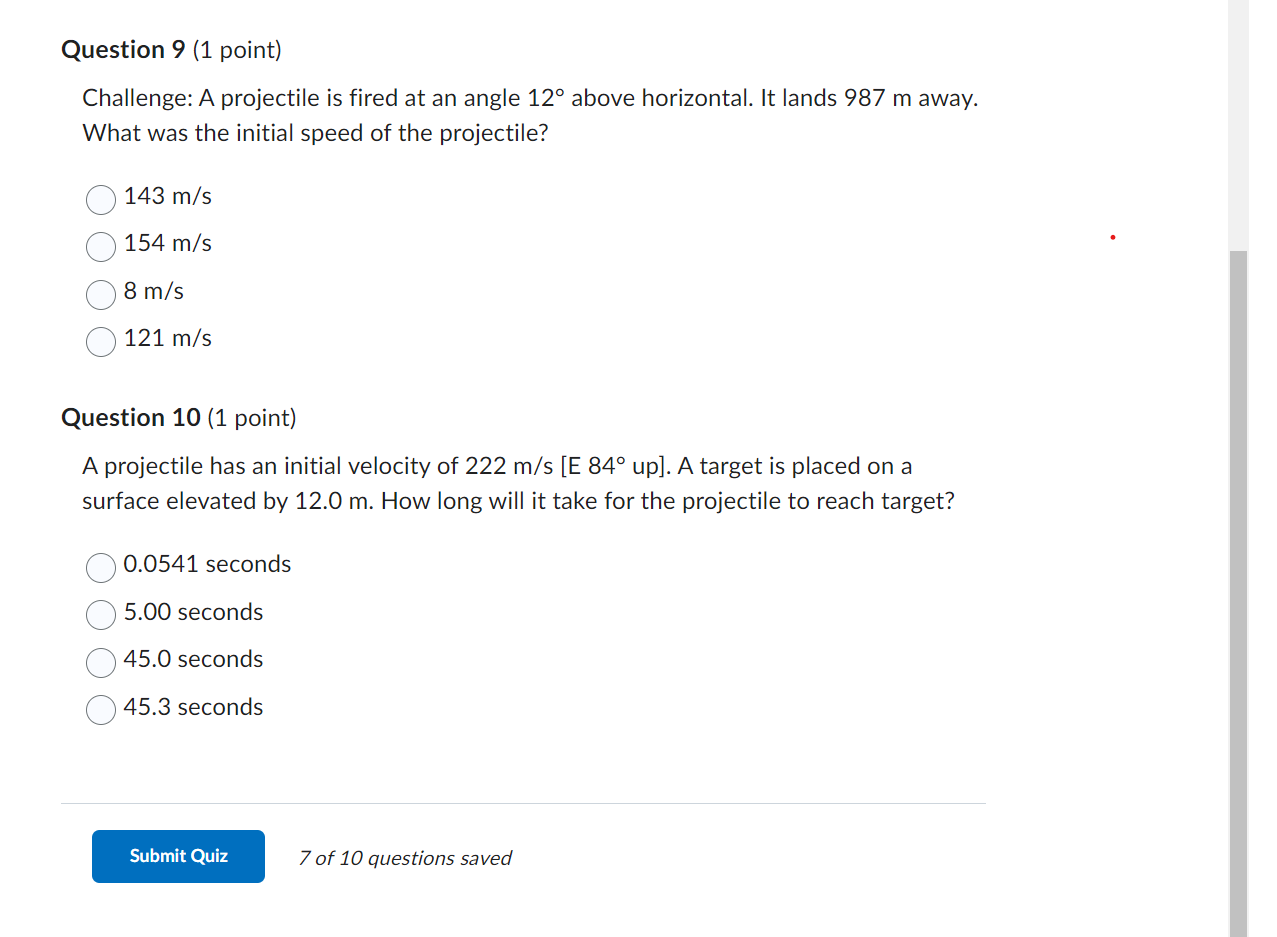1277x937 pixels.
Task: Click the blue Submit Quiz button to finish
Action: pyautogui.click(x=178, y=856)
